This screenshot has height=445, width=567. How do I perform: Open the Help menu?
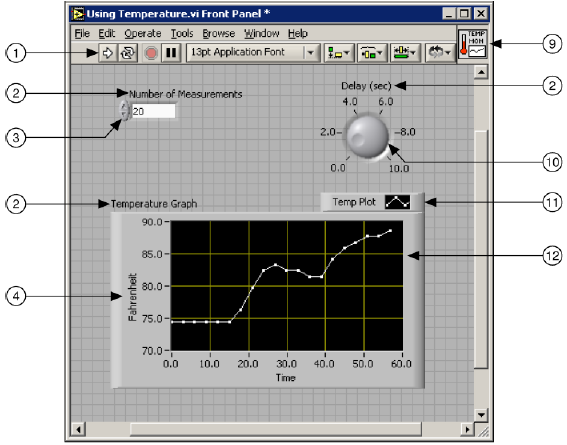pos(298,34)
